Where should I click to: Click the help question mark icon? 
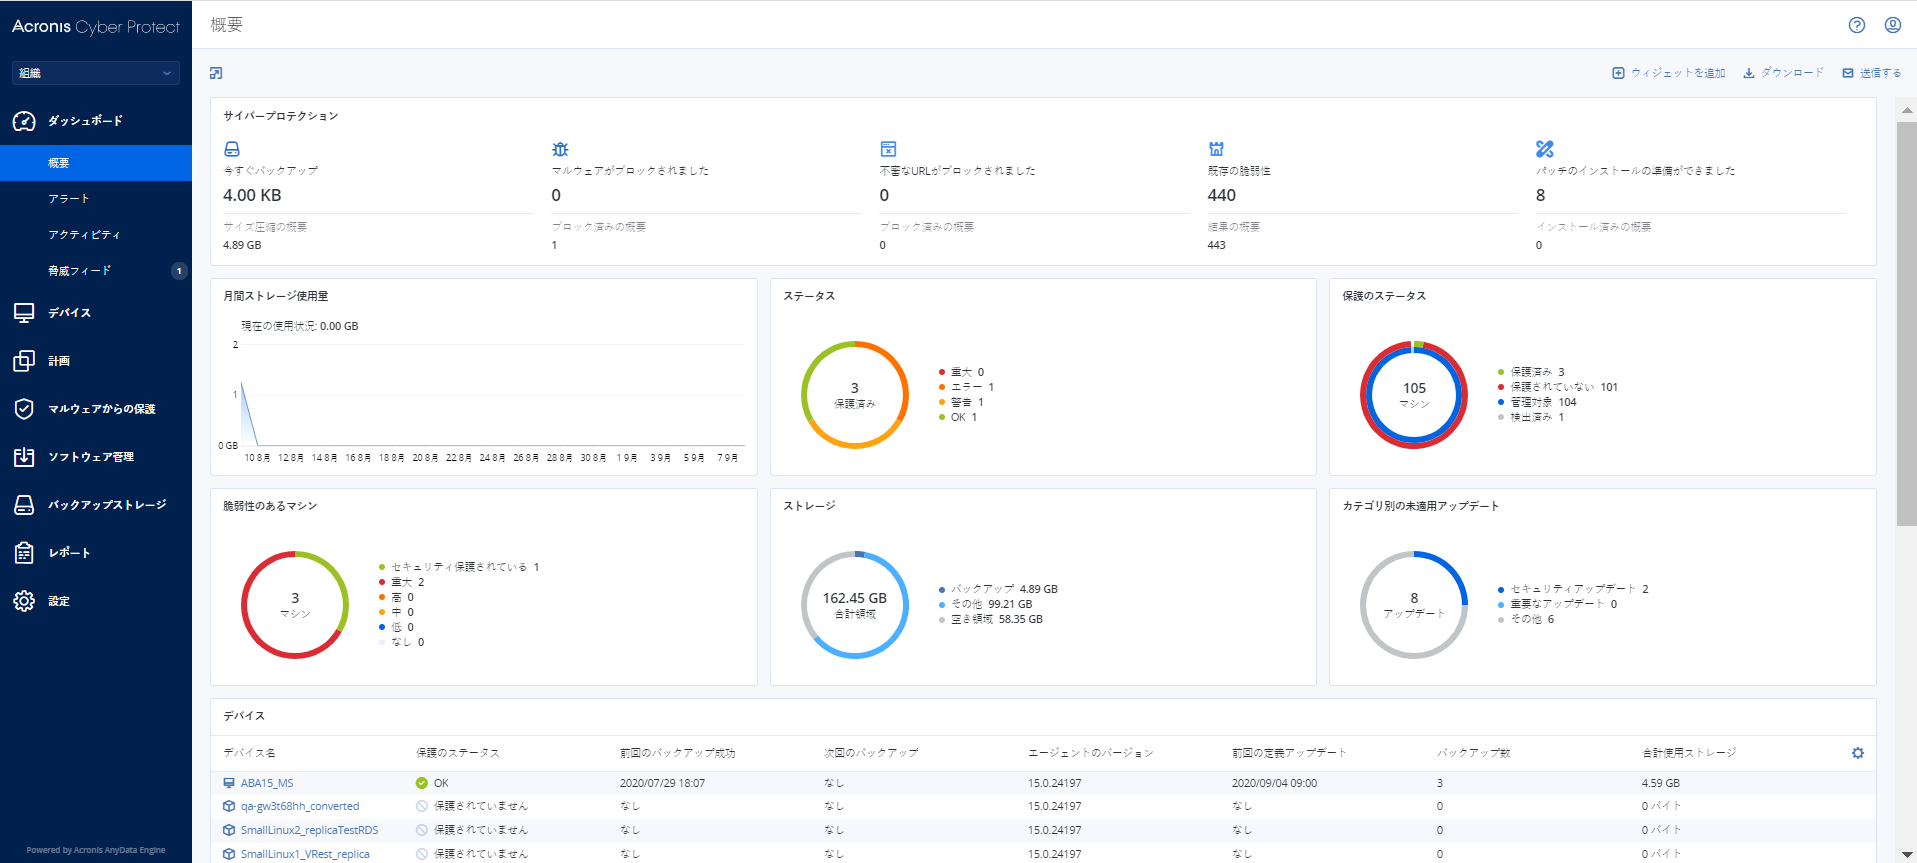pos(1856,25)
